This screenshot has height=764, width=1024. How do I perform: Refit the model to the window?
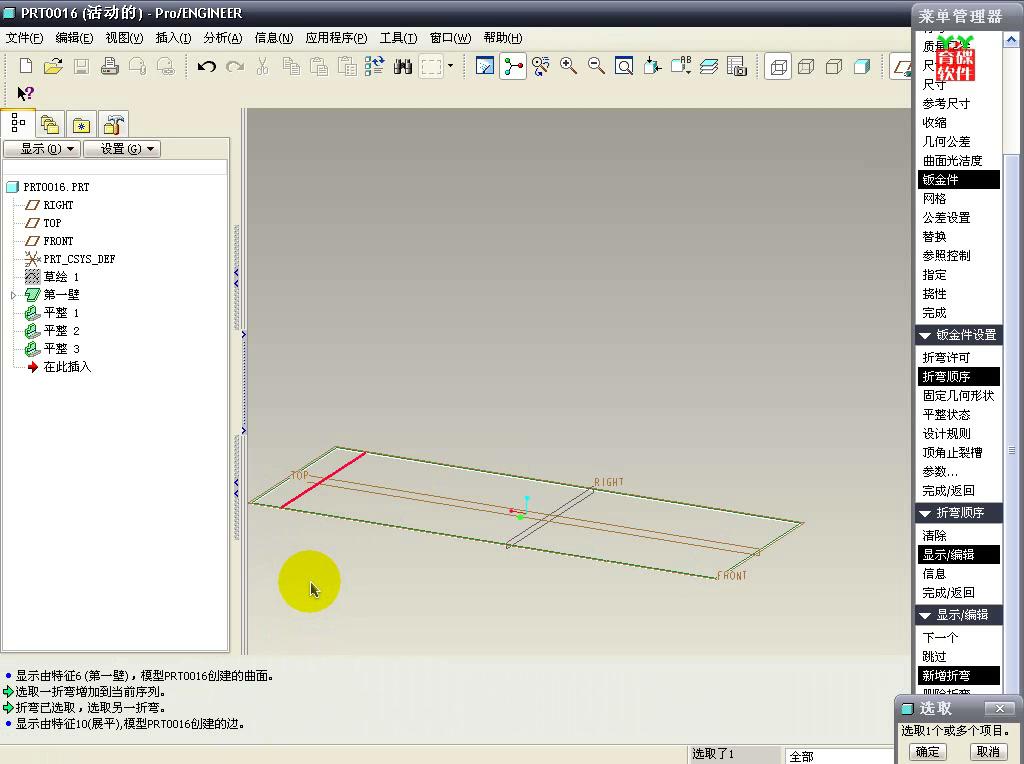point(624,66)
